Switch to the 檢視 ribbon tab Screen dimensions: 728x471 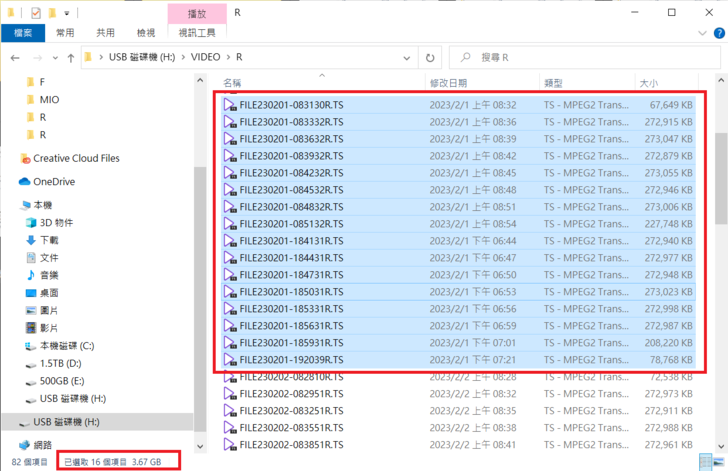click(x=146, y=33)
